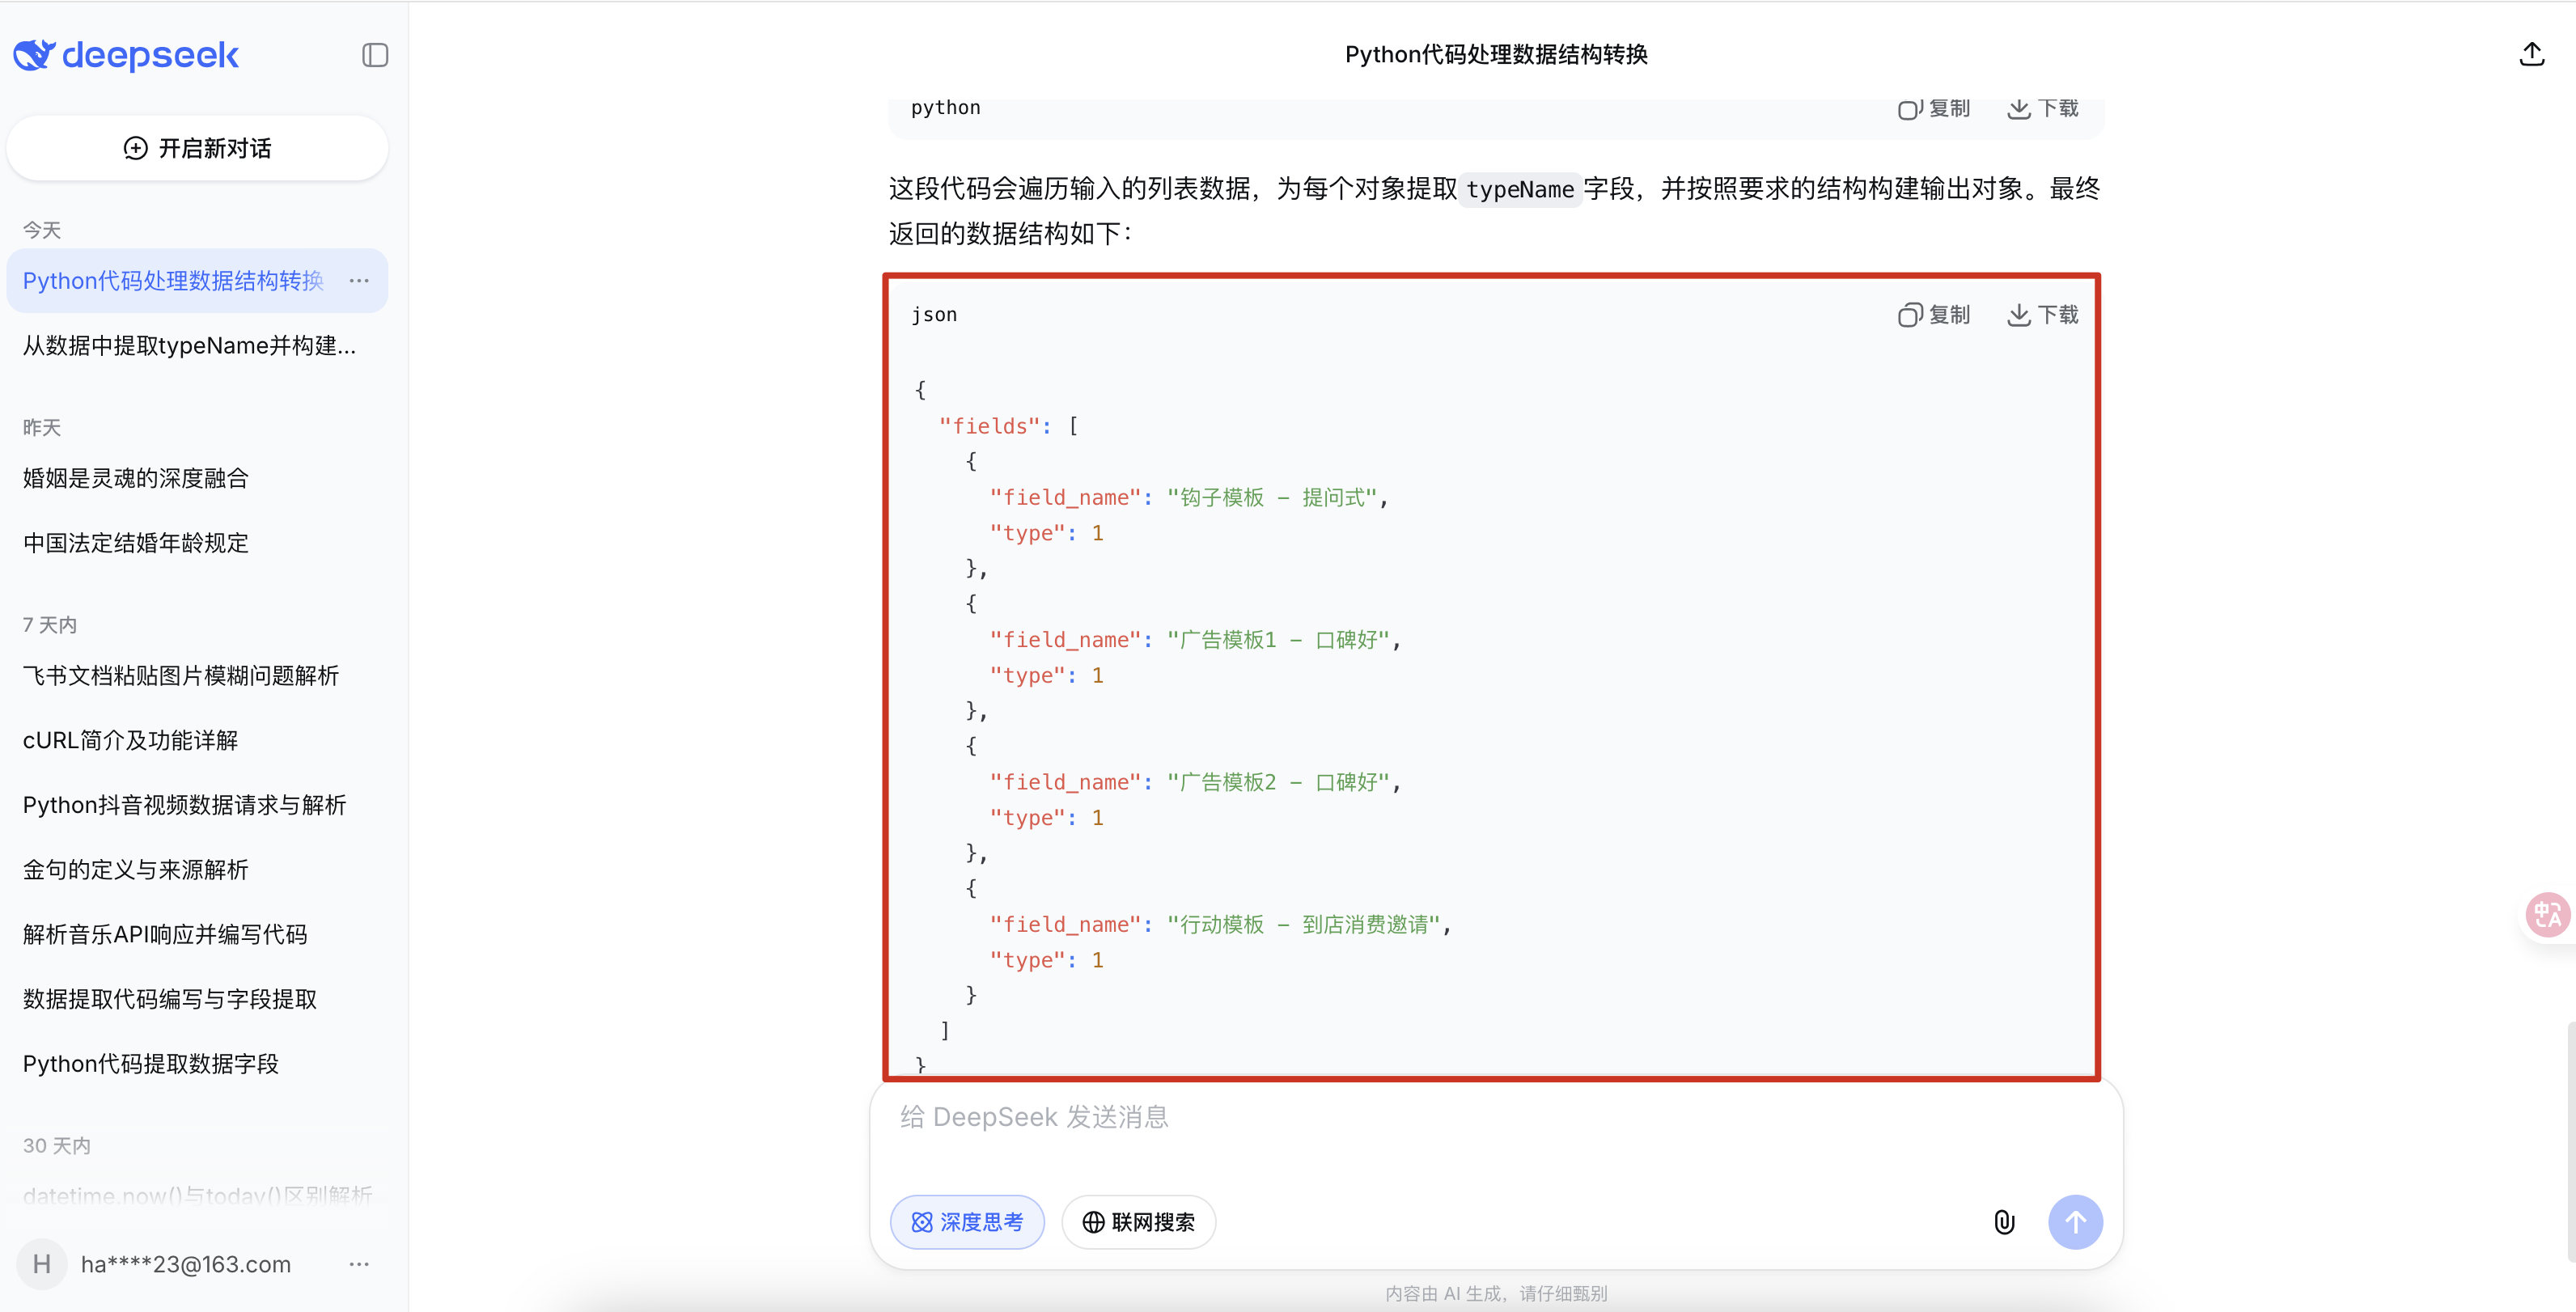
Task: Download the python code block
Action: coord(2043,108)
